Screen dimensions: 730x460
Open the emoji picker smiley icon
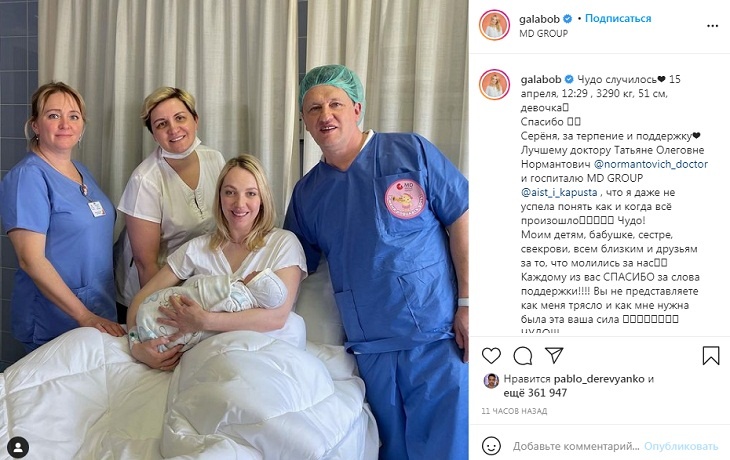491,446
